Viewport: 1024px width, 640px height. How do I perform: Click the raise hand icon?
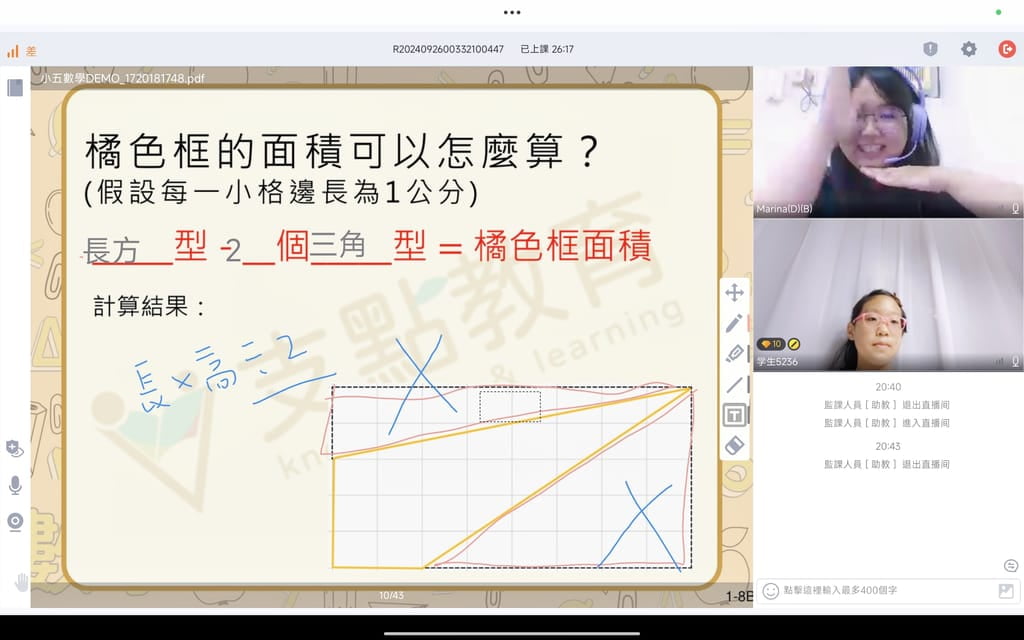22,582
